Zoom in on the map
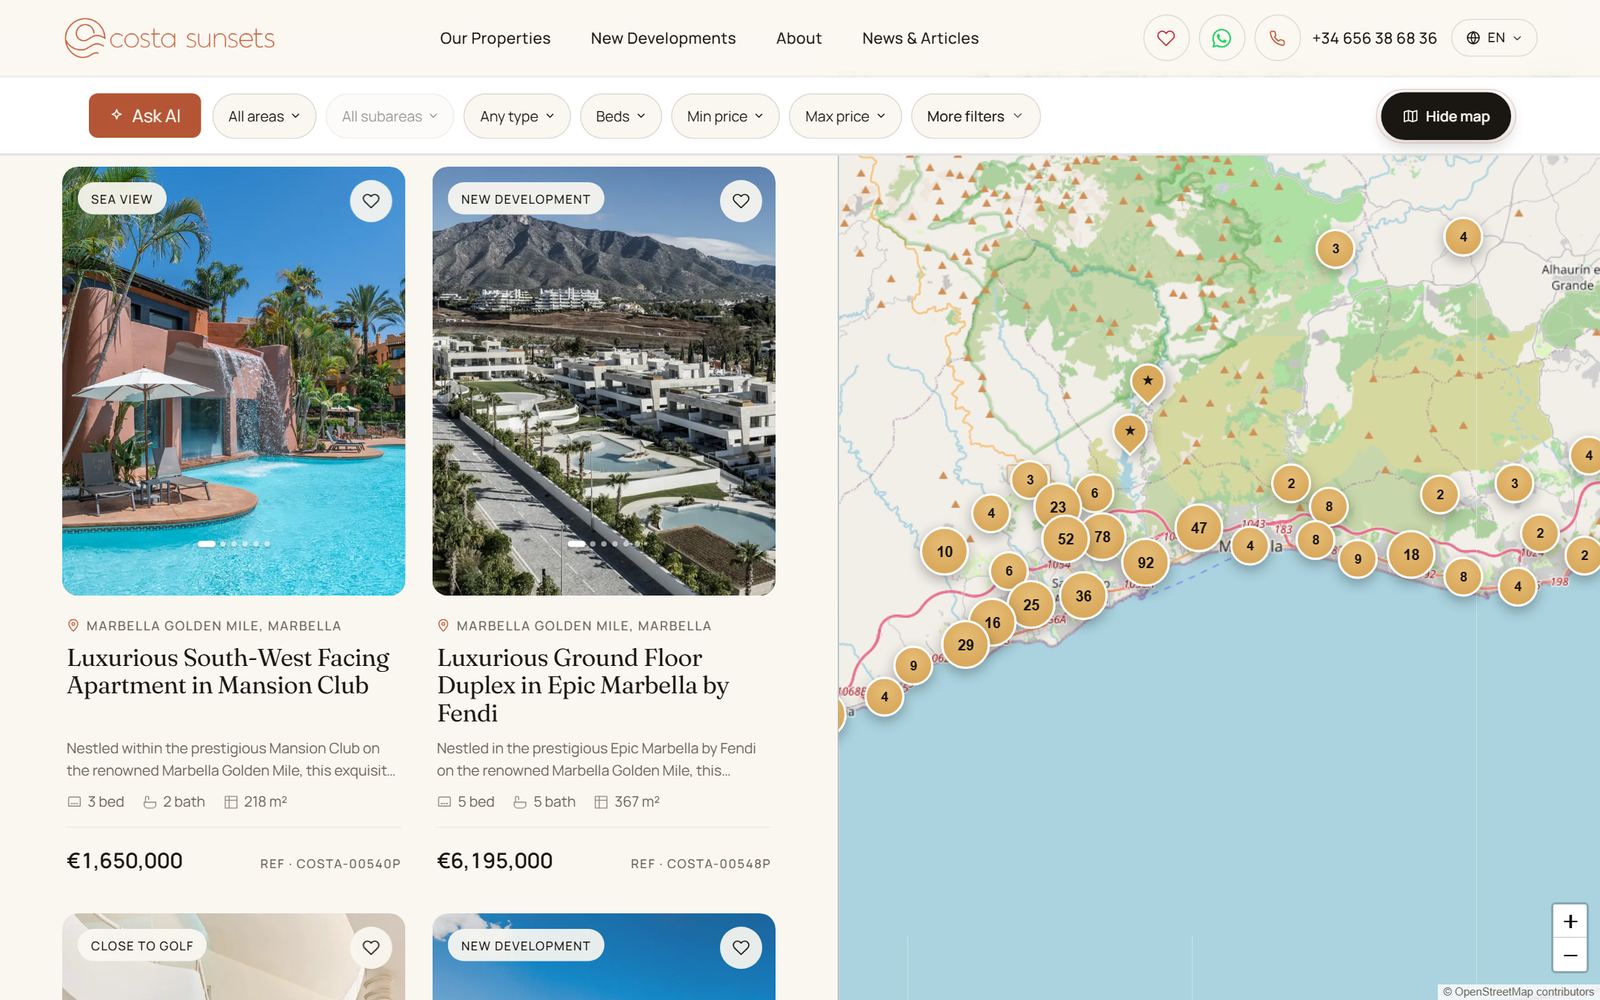Screen dimensions: 1600x1000 [x=1570, y=921]
